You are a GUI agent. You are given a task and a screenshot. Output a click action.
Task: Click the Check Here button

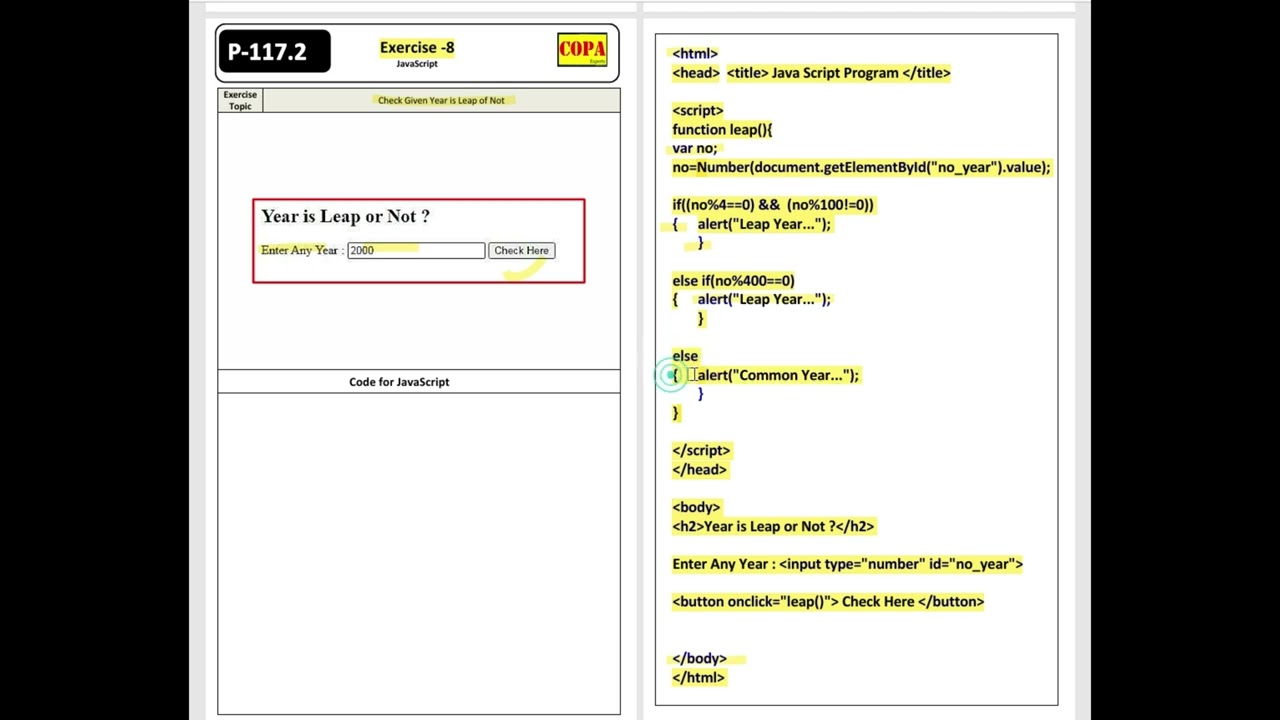(x=521, y=250)
